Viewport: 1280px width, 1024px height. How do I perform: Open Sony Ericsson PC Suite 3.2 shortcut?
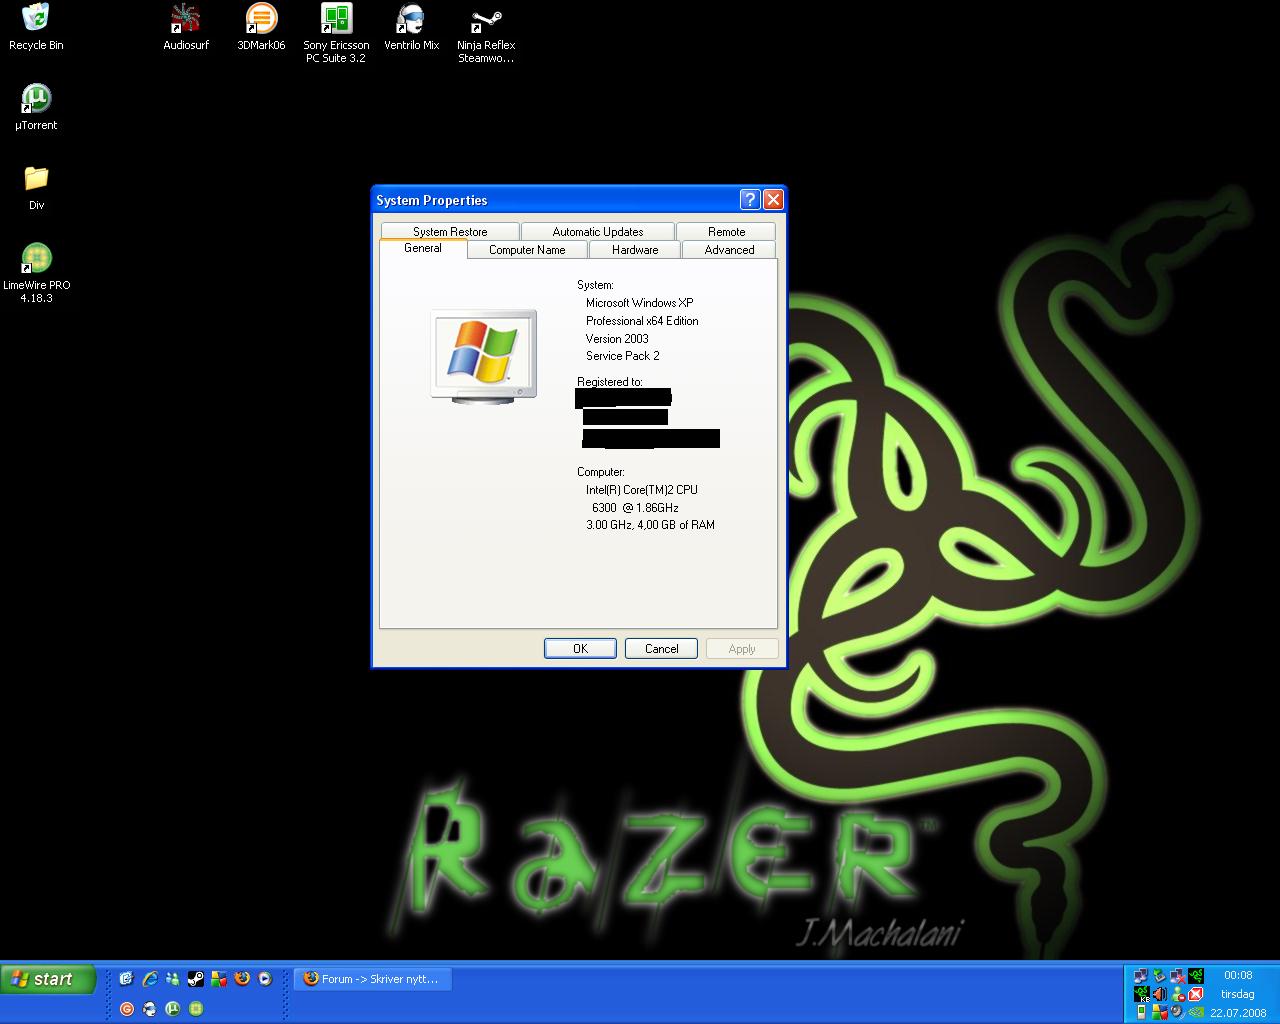click(336, 33)
